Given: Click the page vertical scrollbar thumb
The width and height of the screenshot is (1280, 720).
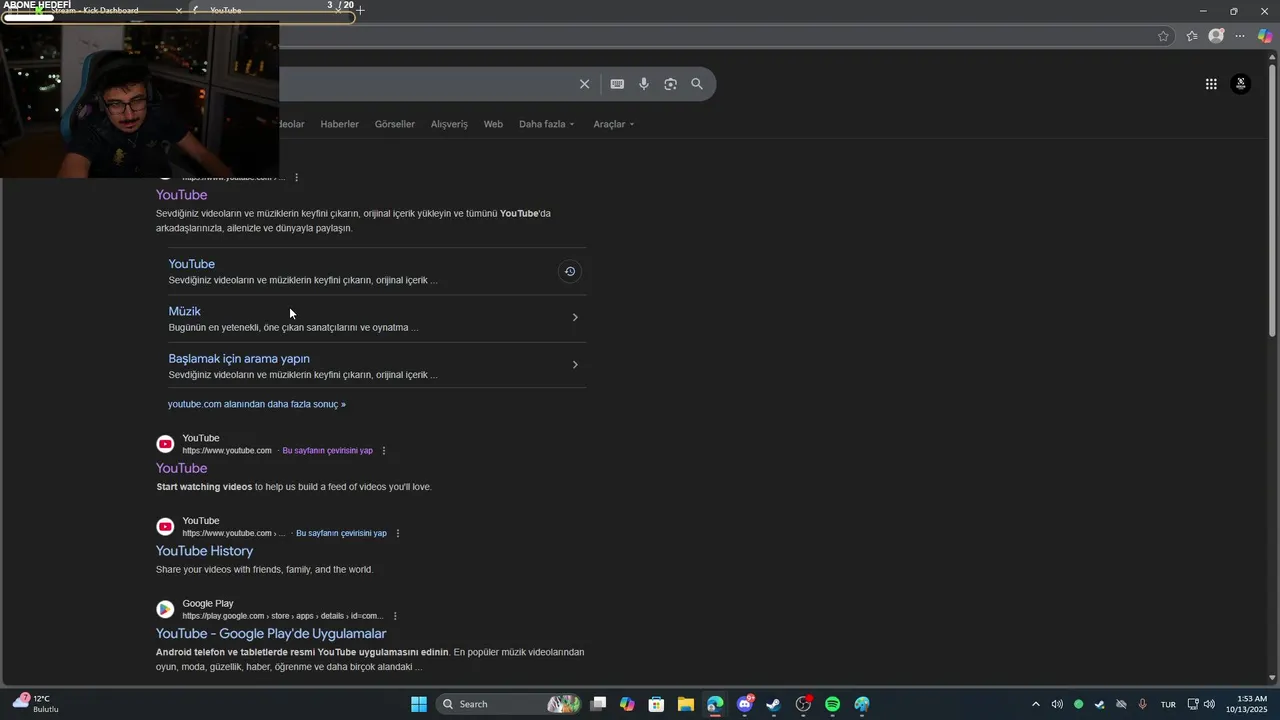Looking at the screenshot, I should tap(1273, 200).
